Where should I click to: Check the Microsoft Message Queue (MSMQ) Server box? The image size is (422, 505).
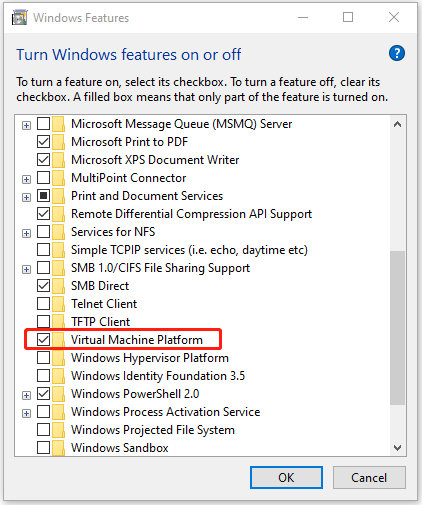coord(43,124)
